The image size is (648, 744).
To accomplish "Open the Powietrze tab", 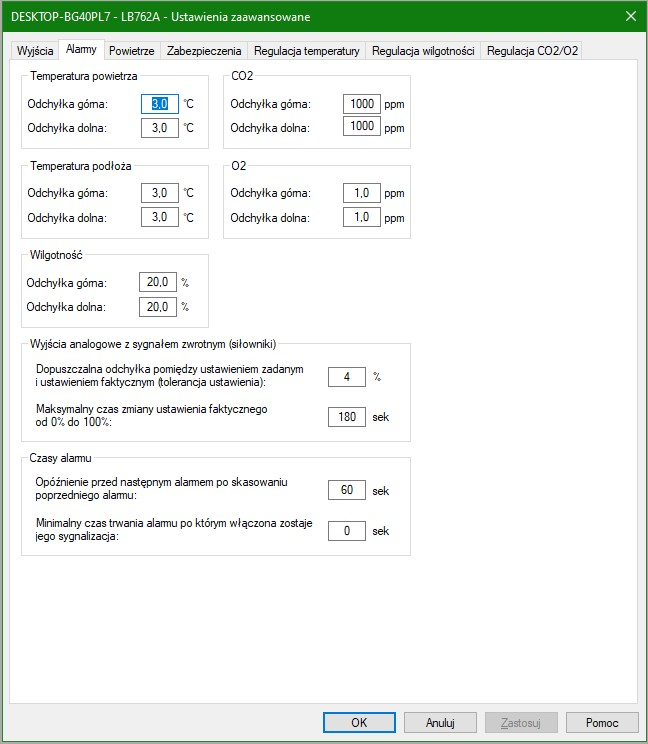I will (x=132, y=51).
